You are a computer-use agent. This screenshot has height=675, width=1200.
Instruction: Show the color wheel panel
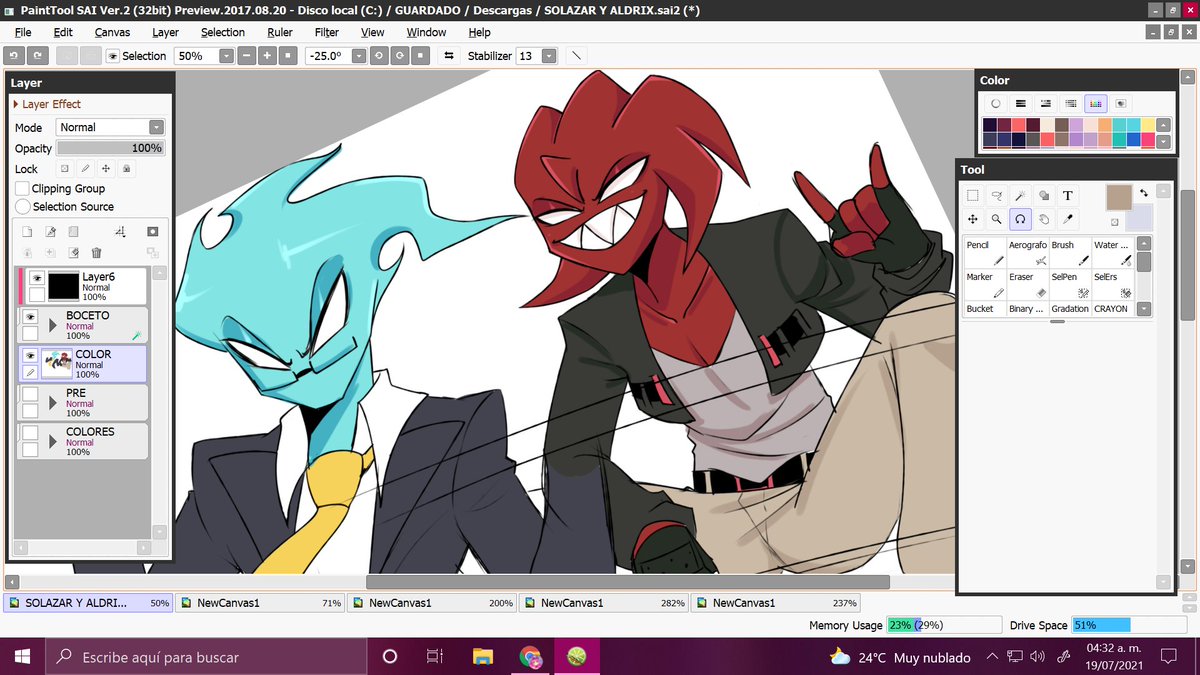(996, 103)
